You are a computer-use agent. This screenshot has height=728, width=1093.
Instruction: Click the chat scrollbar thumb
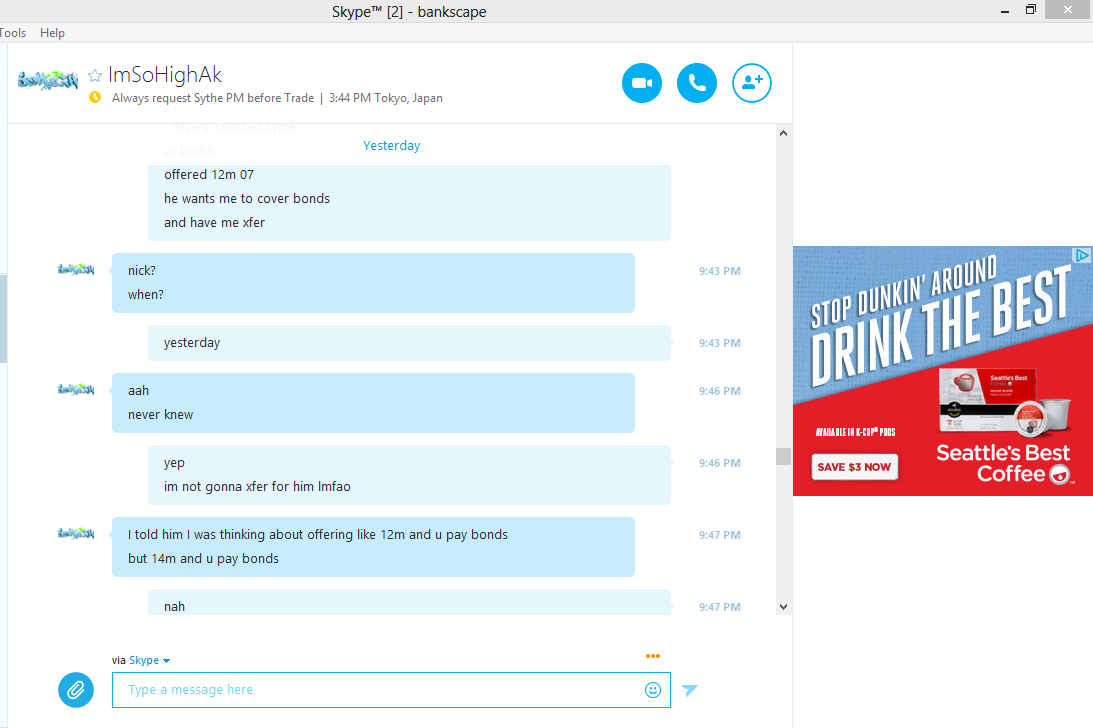784,456
